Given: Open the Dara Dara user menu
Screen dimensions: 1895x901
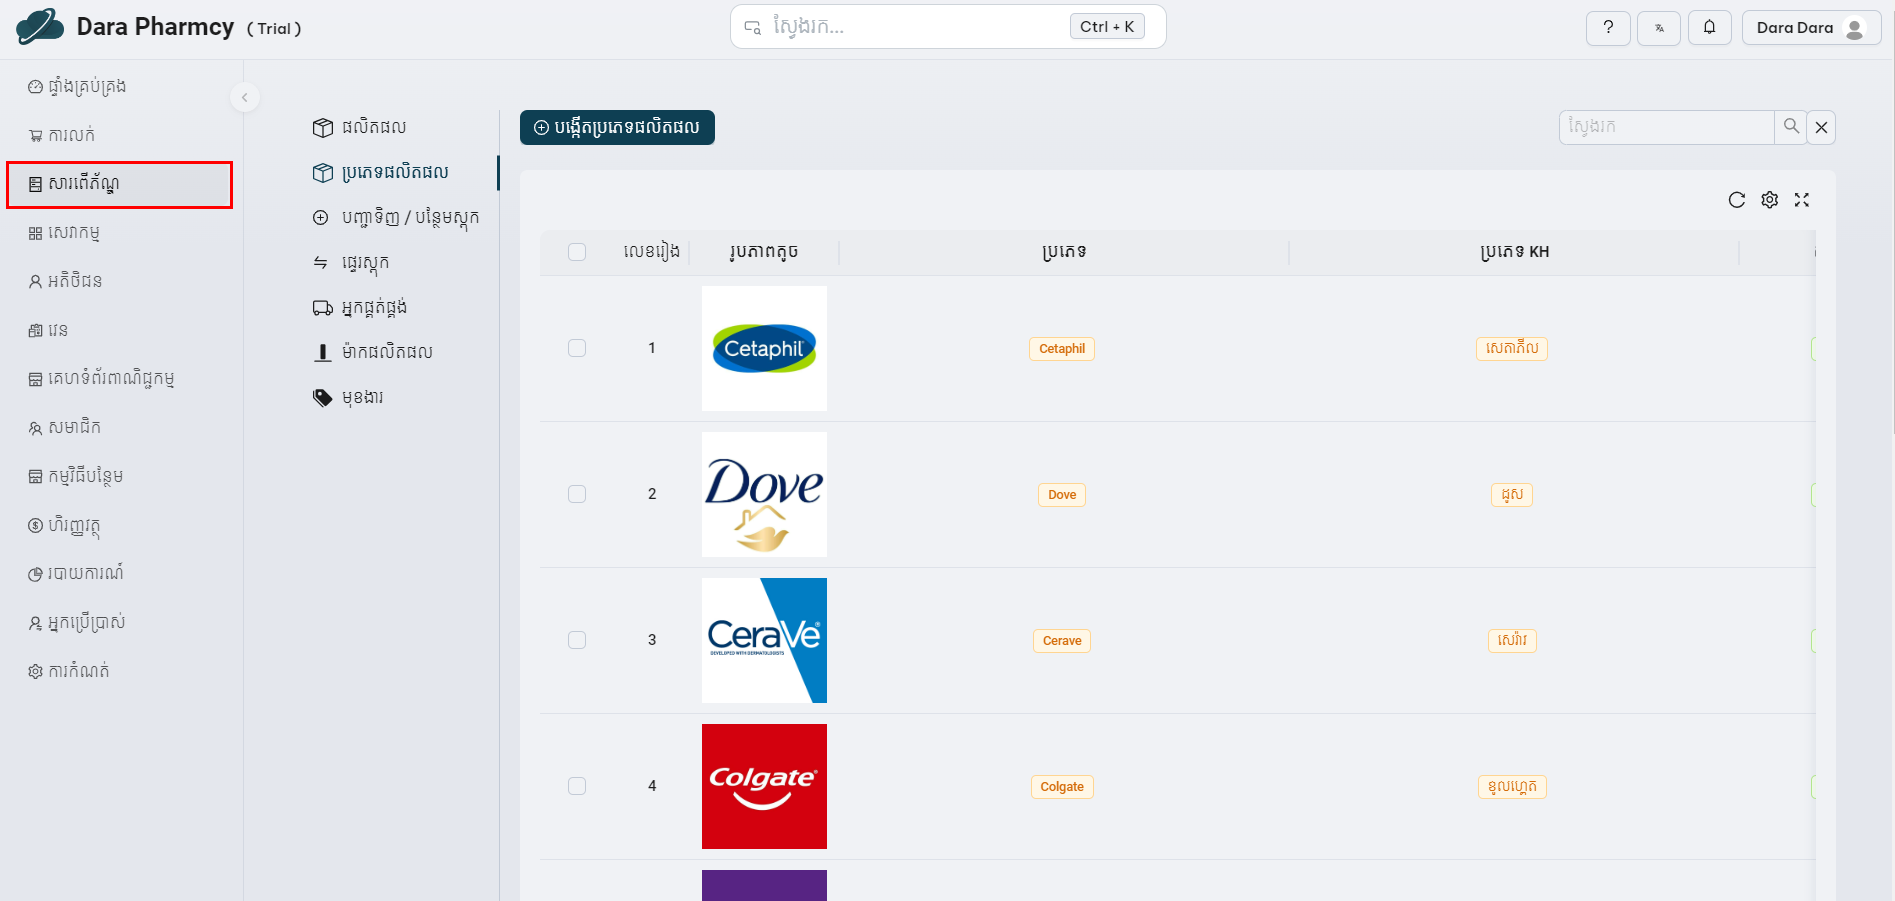Looking at the screenshot, I should pyautogui.click(x=1810, y=28).
